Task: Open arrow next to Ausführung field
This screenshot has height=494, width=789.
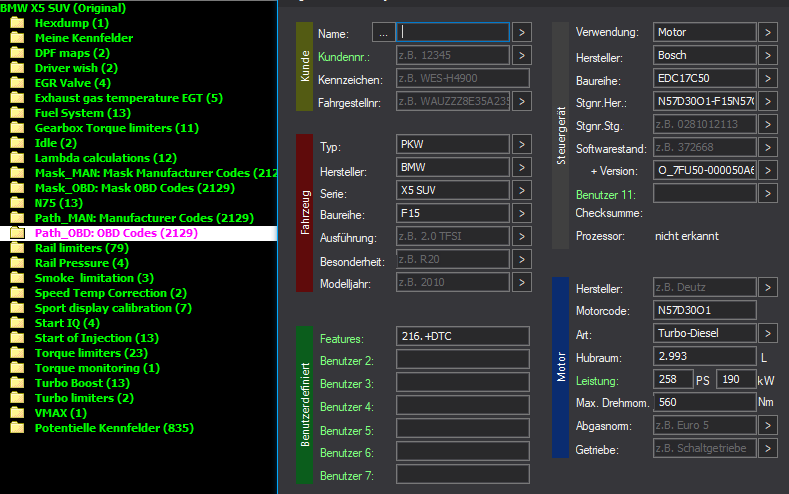Action: [522, 236]
